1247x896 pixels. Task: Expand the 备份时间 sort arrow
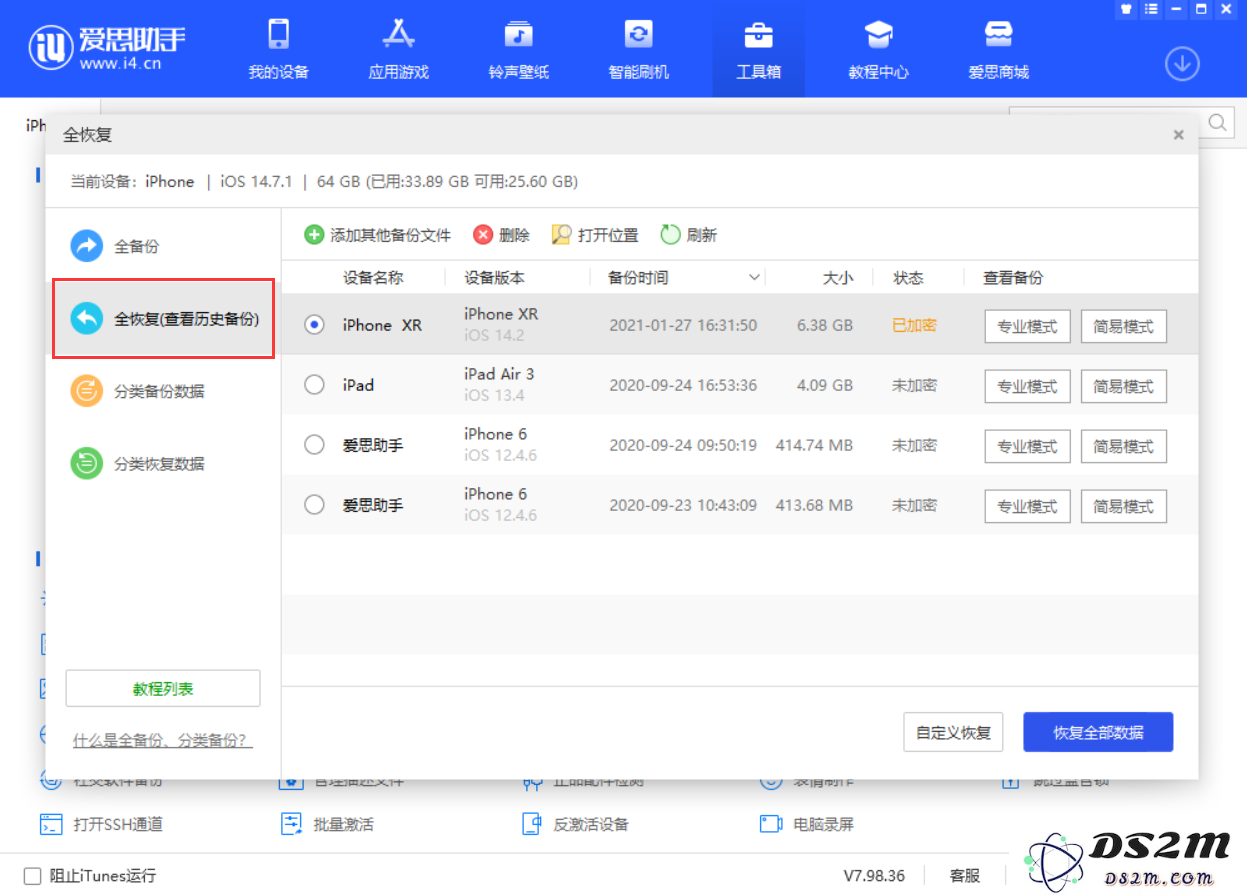click(x=755, y=278)
